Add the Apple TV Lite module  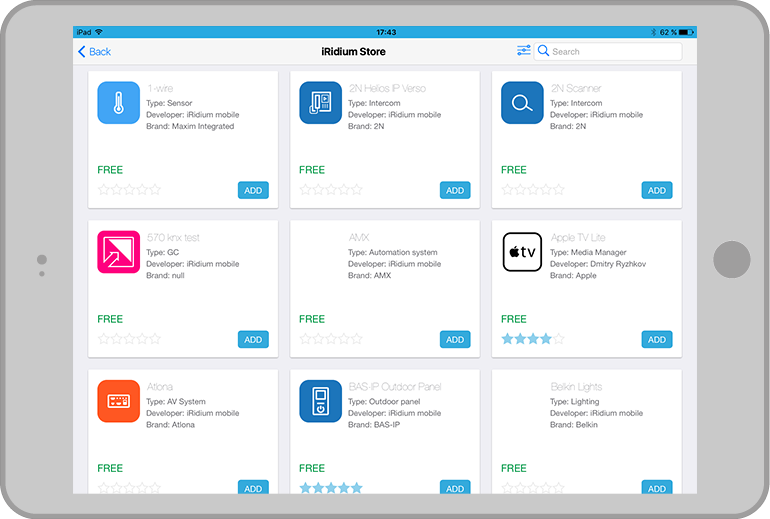tap(656, 339)
